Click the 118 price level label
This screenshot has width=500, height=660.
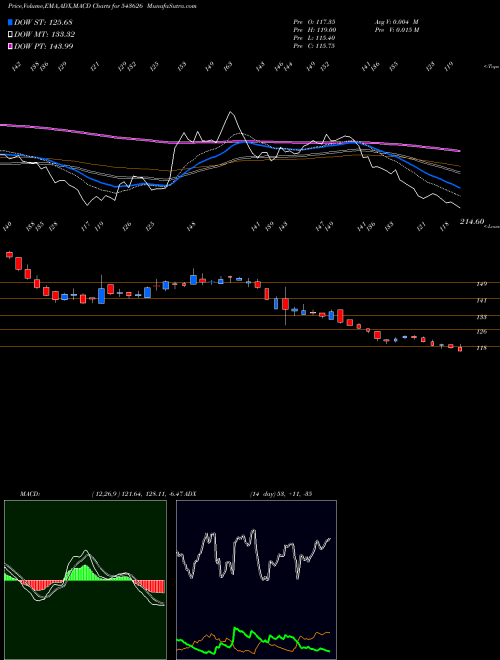pyautogui.click(x=481, y=348)
